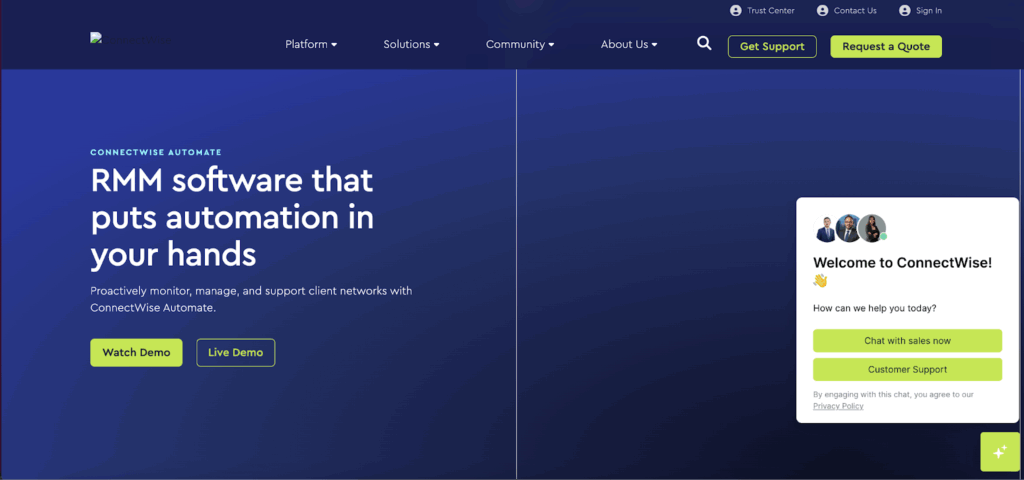Expand the Platform menu
The width and height of the screenshot is (1024, 480).
[311, 45]
